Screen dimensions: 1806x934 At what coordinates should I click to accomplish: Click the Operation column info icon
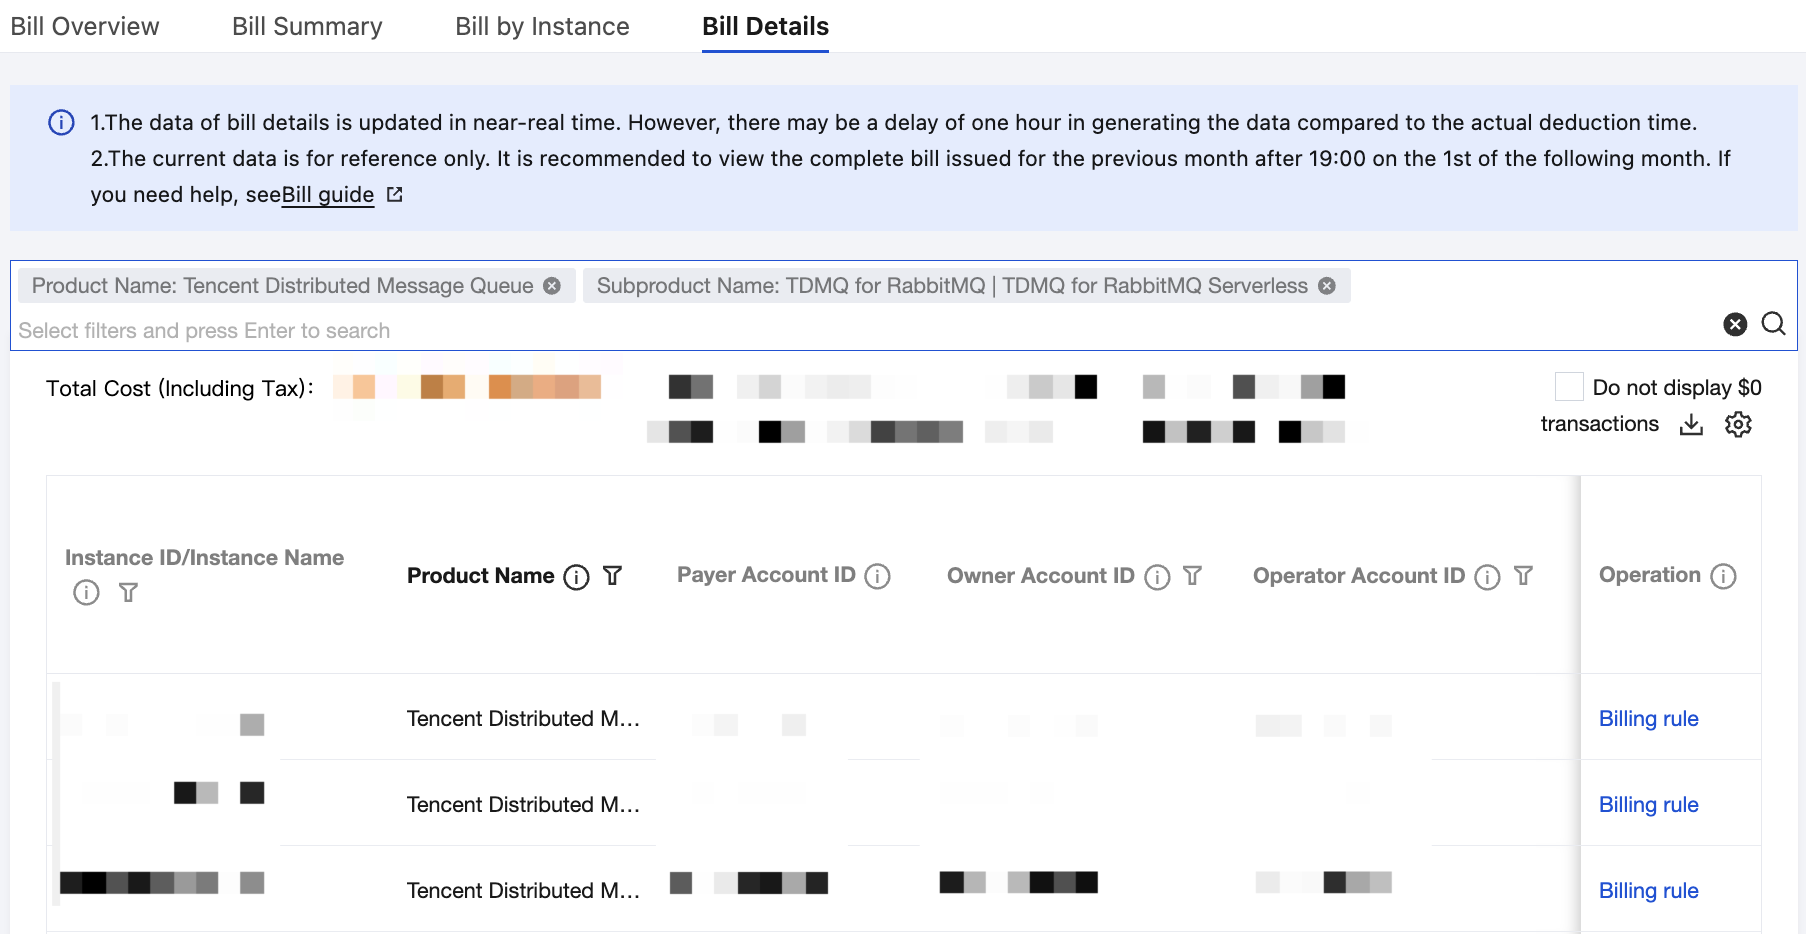1724,576
